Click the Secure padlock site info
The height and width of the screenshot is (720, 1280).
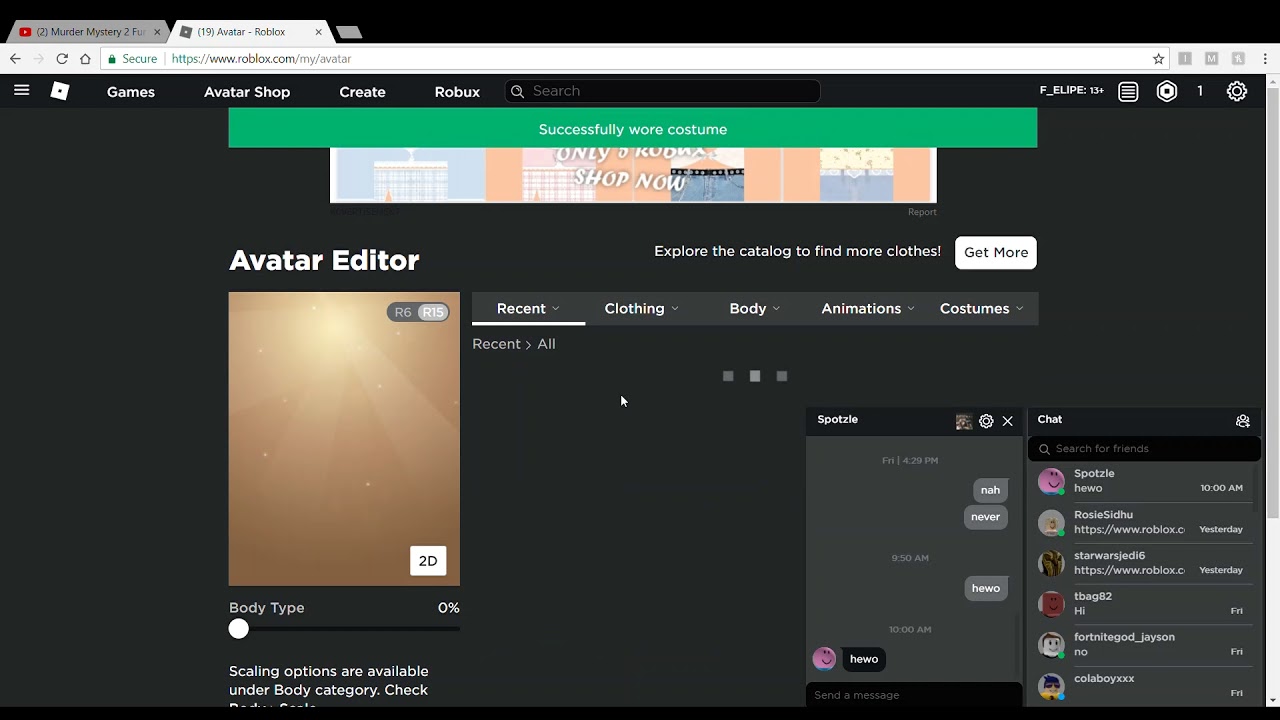132,59
